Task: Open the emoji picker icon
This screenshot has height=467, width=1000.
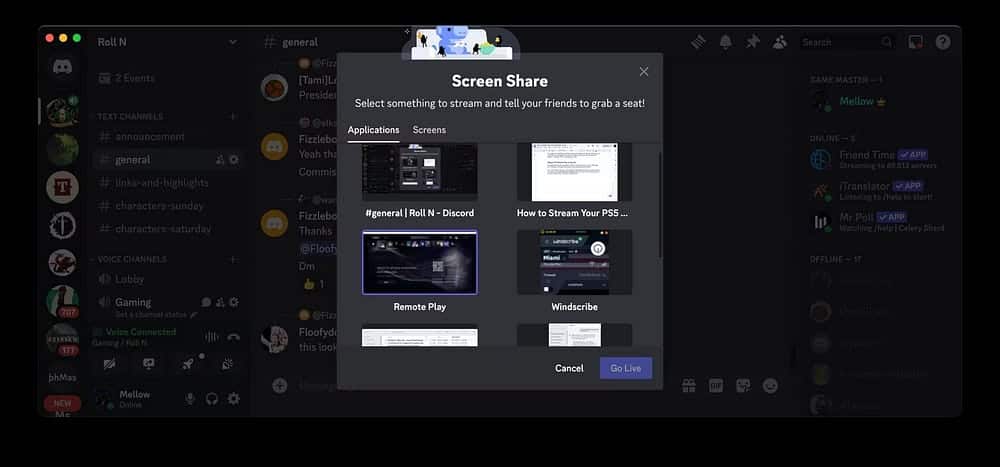Action: click(770, 385)
